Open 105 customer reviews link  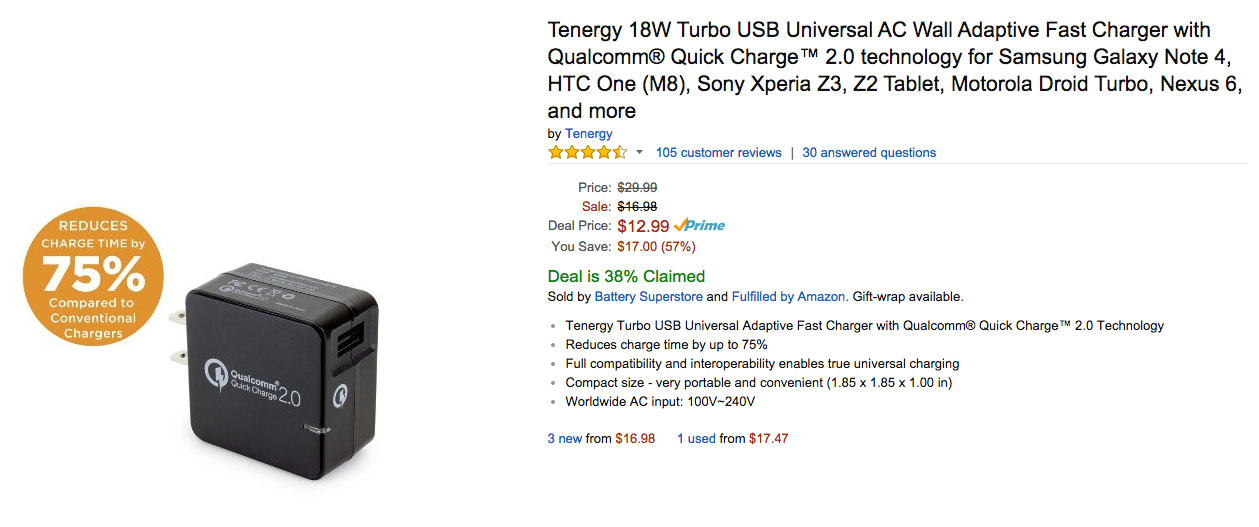click(x=718, y=153)
